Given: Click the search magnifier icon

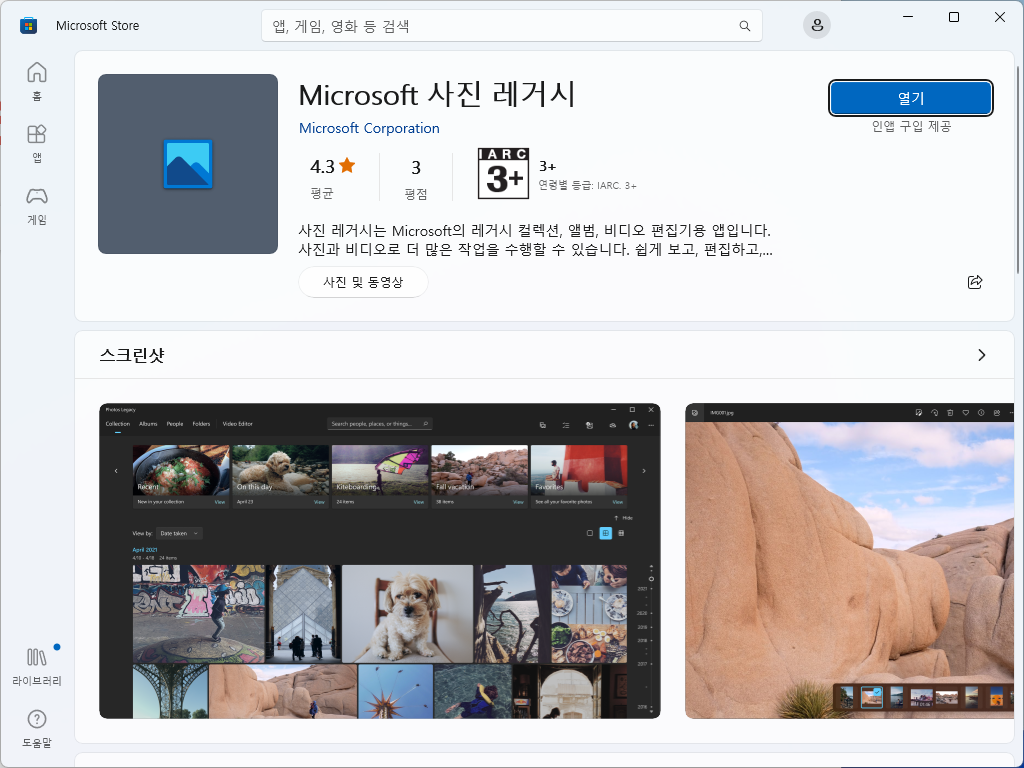Looking at the screenshot, I should (744, 26).
